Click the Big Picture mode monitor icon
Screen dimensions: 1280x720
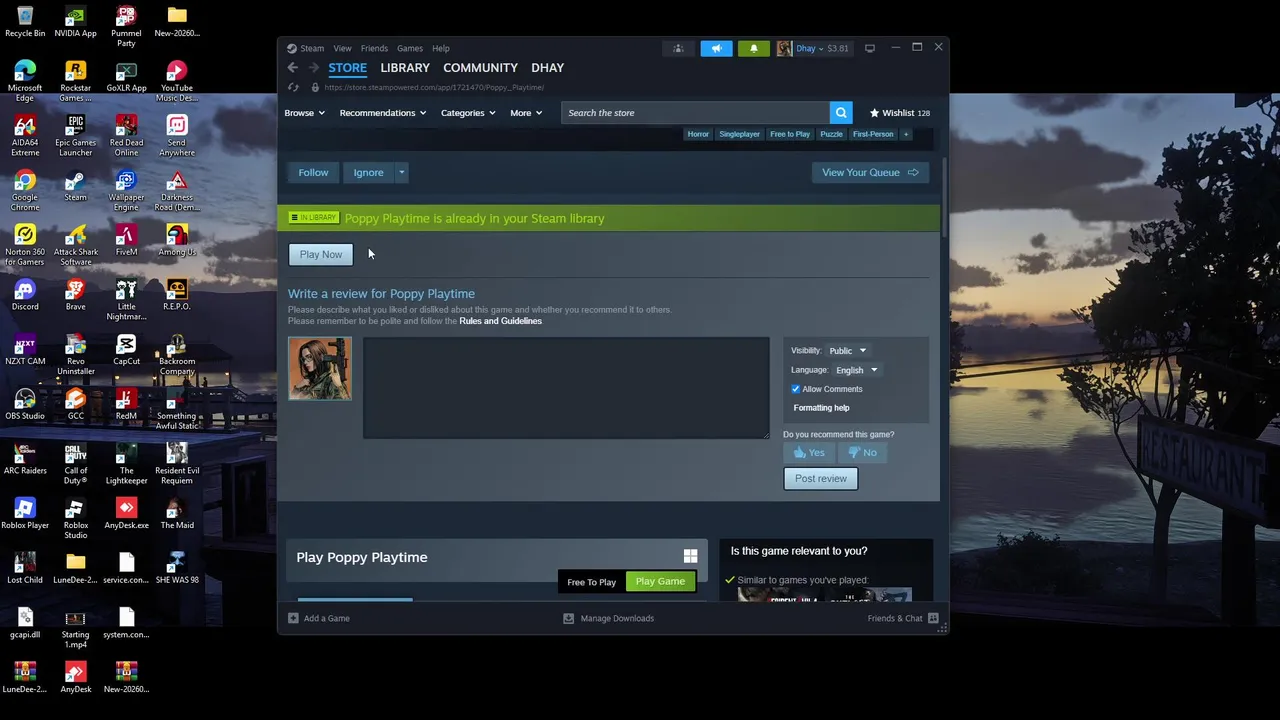pyautogui.click(x=870, y=48)
